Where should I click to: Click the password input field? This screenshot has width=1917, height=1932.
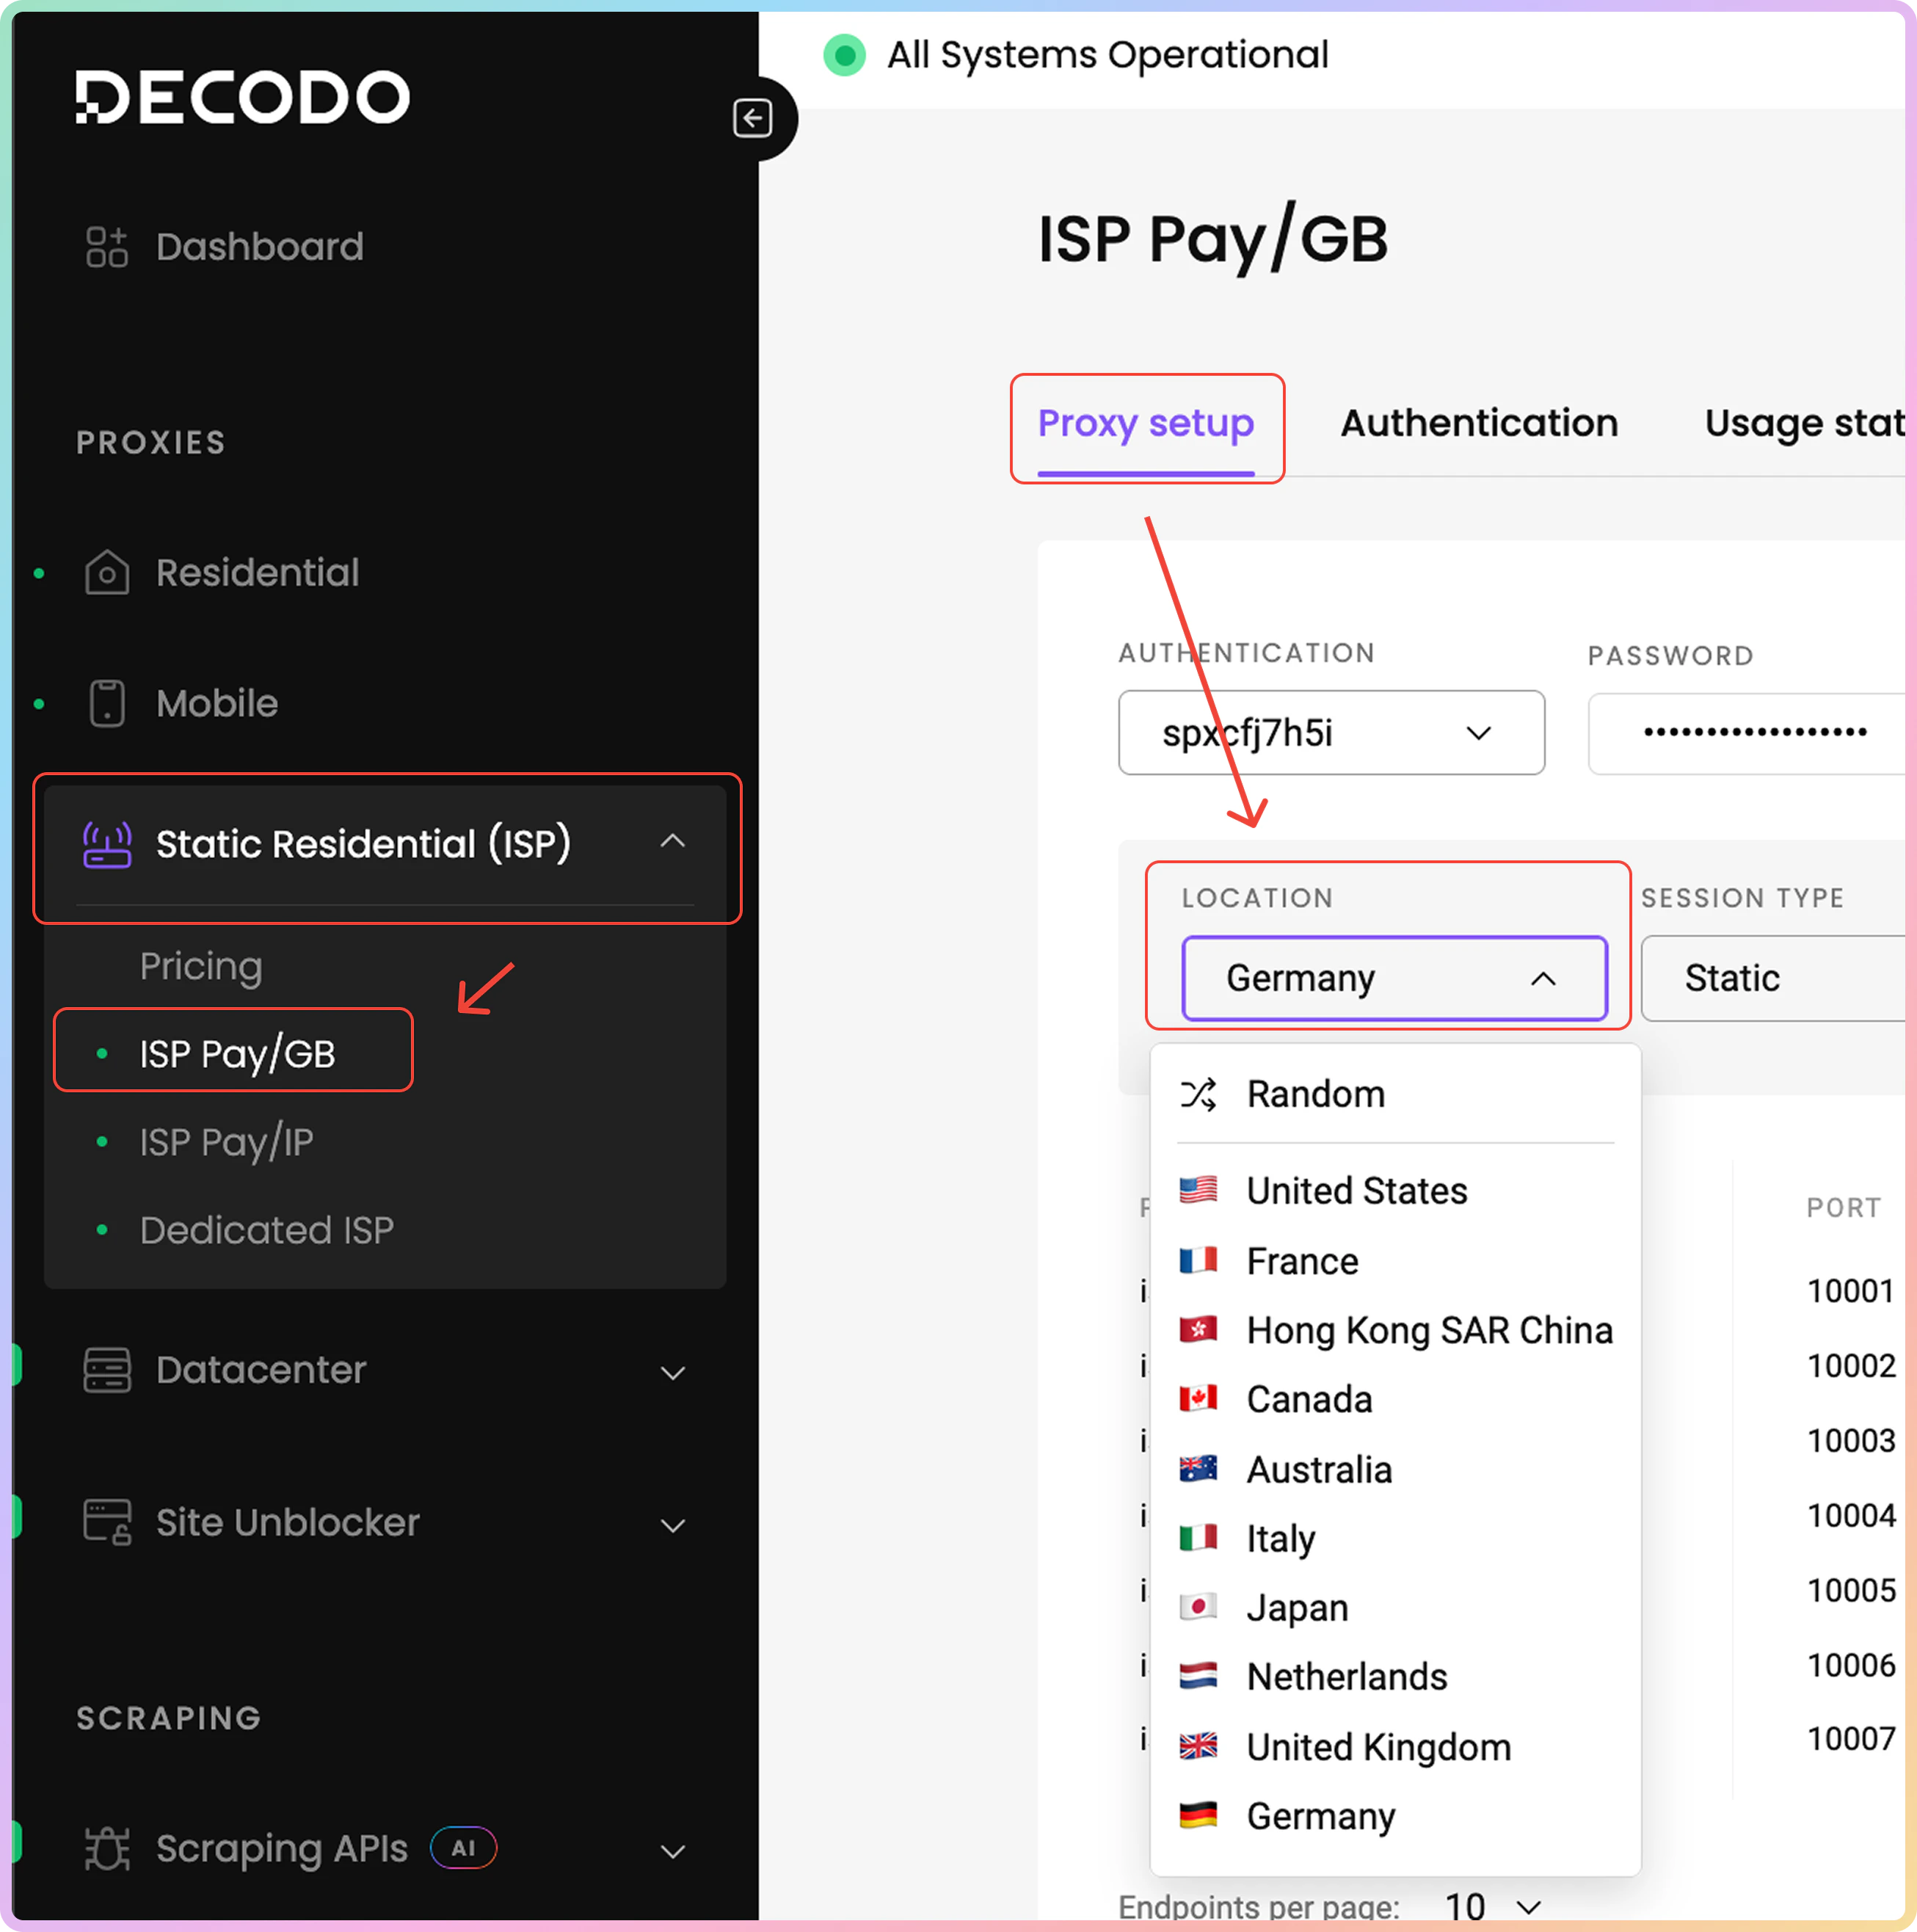[x=1750, y=733]
